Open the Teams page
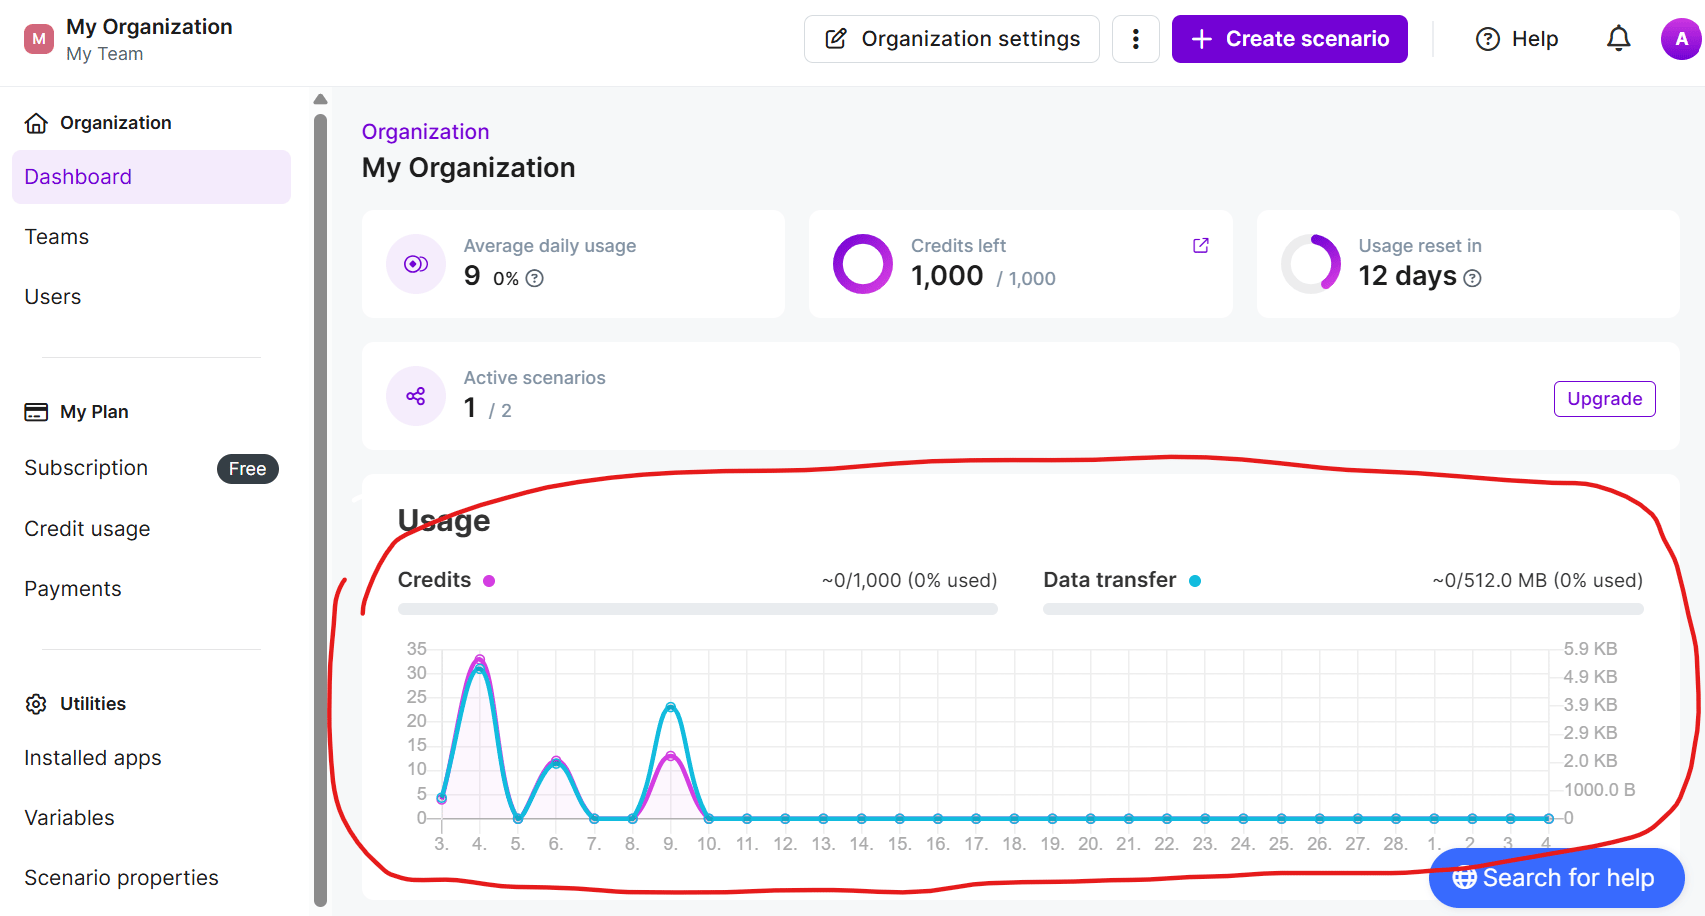This screenshot has height=916, width=1705. tap(57, 237)
